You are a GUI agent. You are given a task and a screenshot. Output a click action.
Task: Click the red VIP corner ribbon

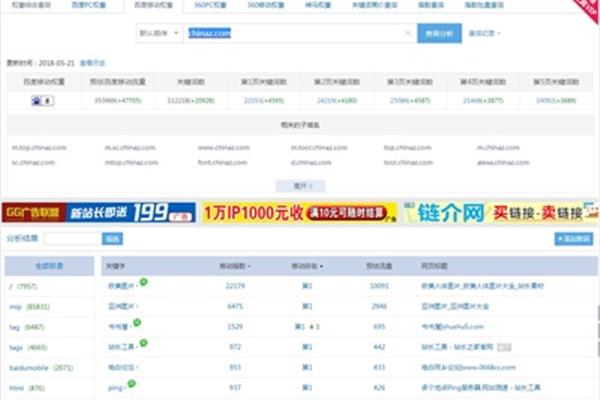click(587, 10)
